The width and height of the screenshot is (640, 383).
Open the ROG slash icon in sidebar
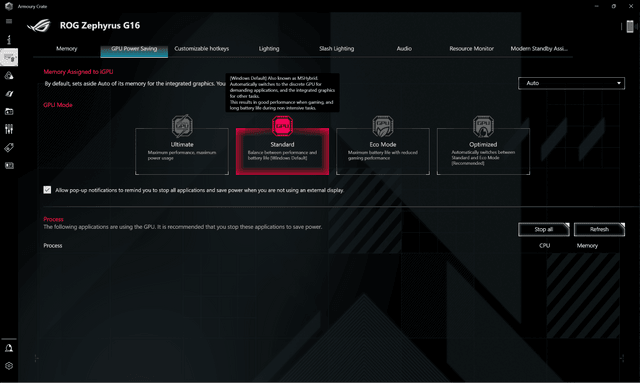pyautogui.click(x=9, y=94)
